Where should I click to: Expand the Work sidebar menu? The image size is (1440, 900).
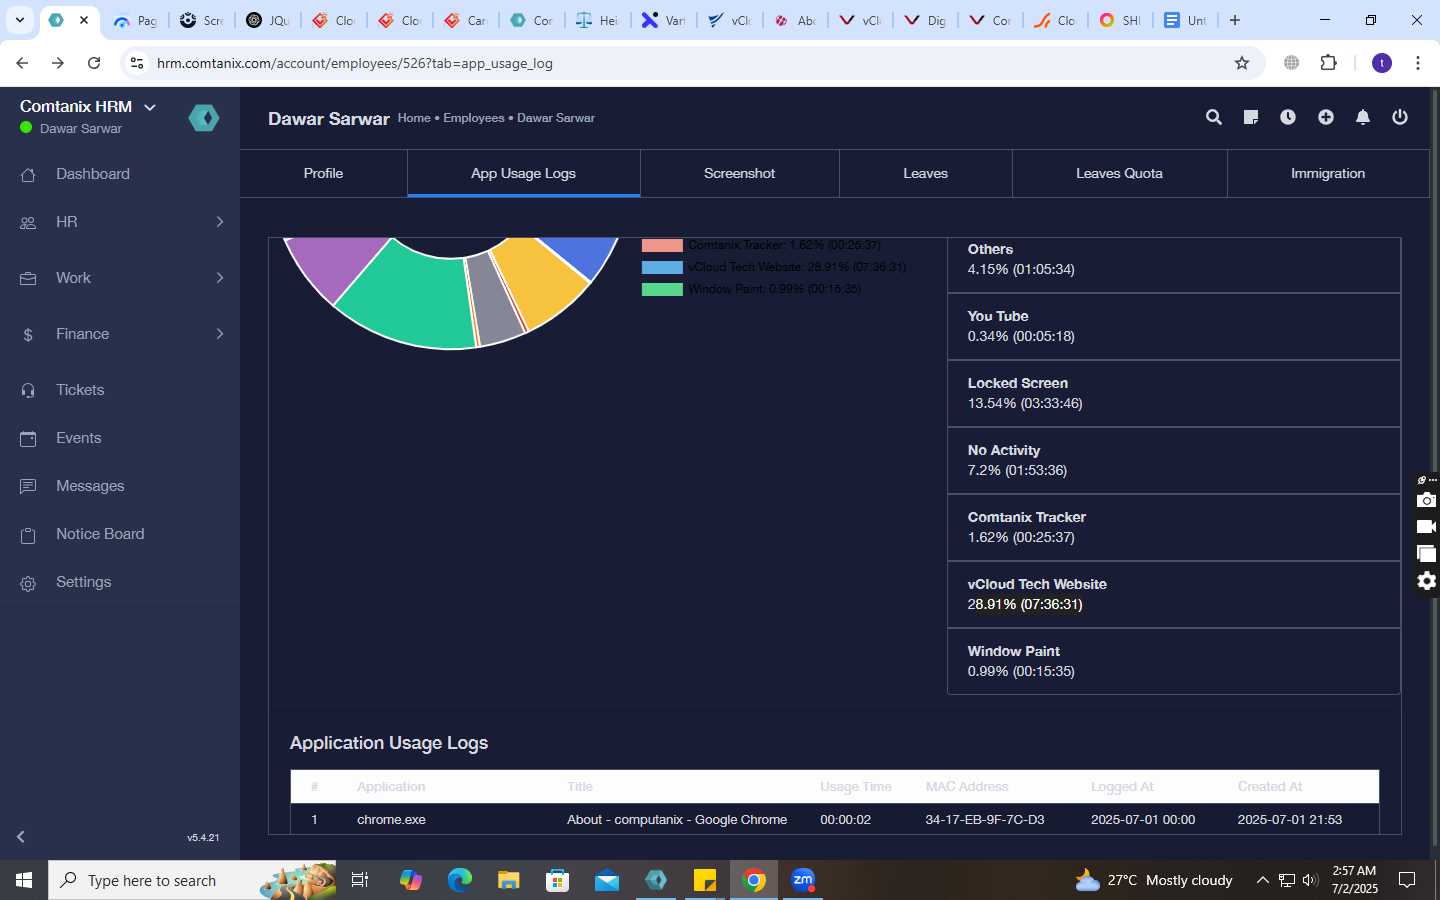(x=120, y=278)
